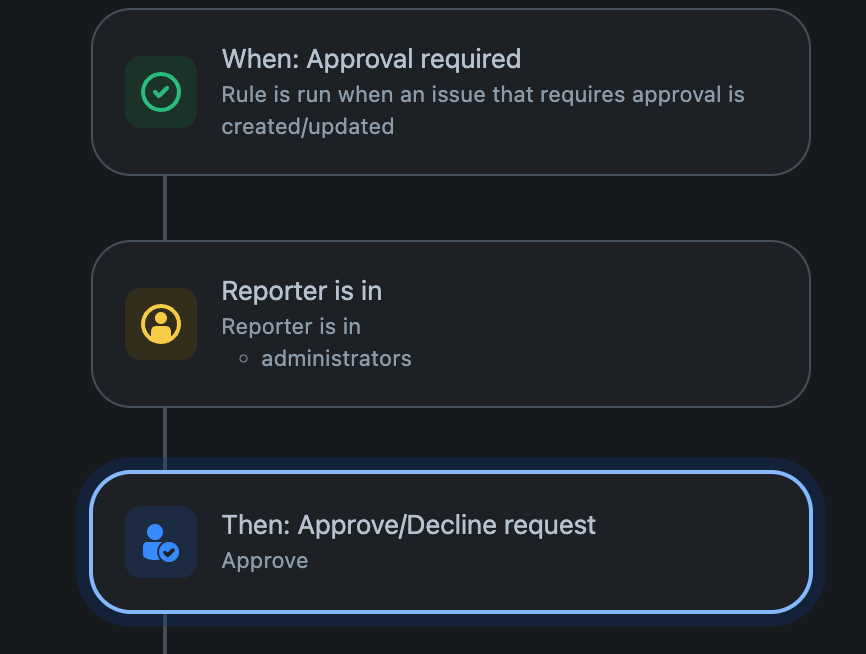This screenshot has width=866, height=654.
Task: Click the 'Approve' value under the action
Action: pos(264,561)
